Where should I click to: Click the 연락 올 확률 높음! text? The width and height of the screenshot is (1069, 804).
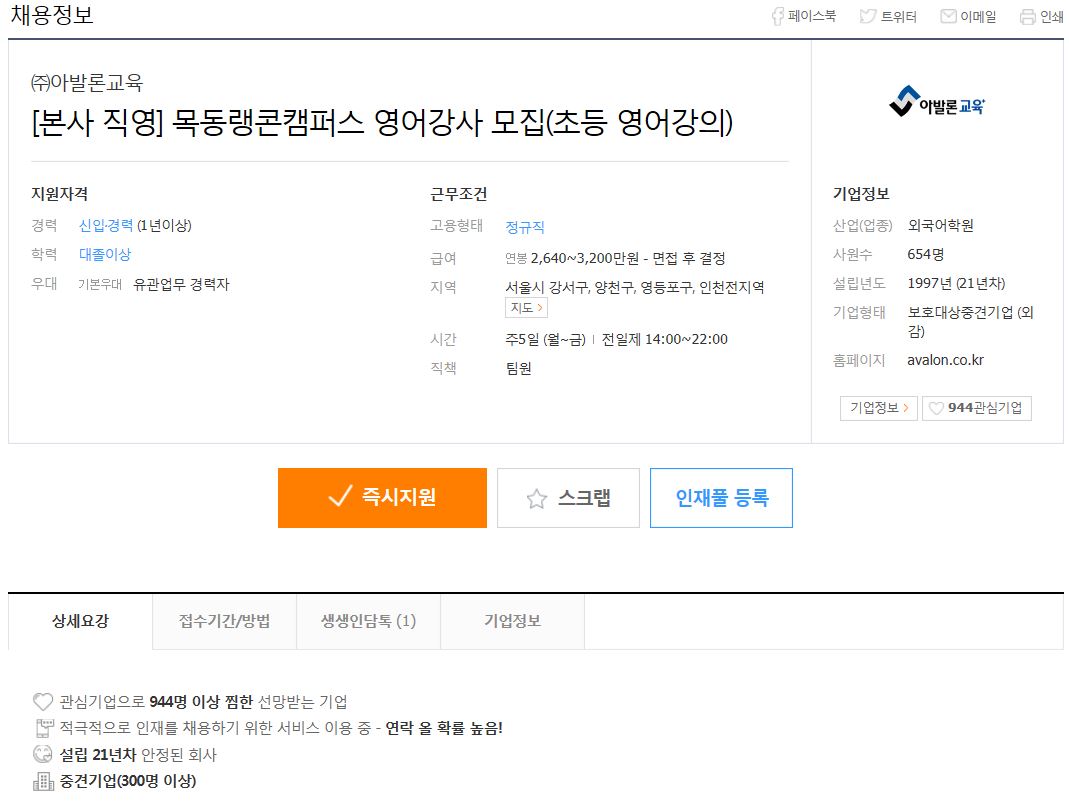(444, 728)
